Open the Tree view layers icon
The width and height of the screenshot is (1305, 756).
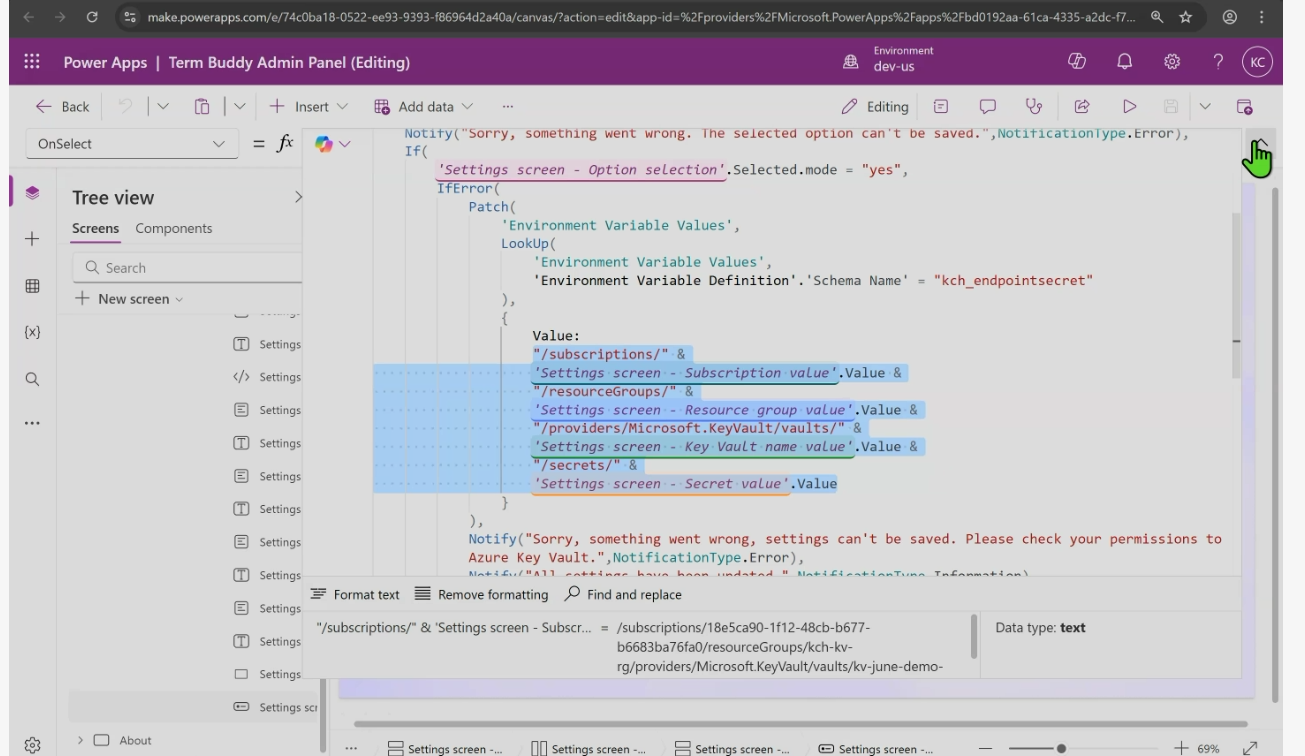32,192
